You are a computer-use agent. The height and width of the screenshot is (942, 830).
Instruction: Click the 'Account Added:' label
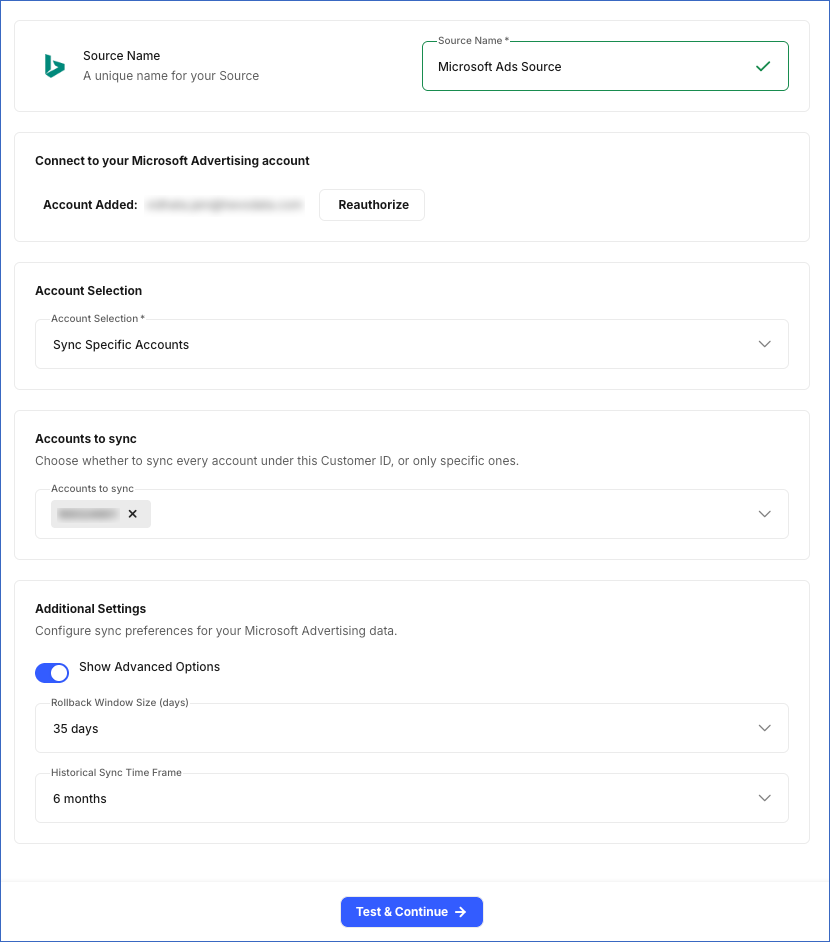click(90, 205)
